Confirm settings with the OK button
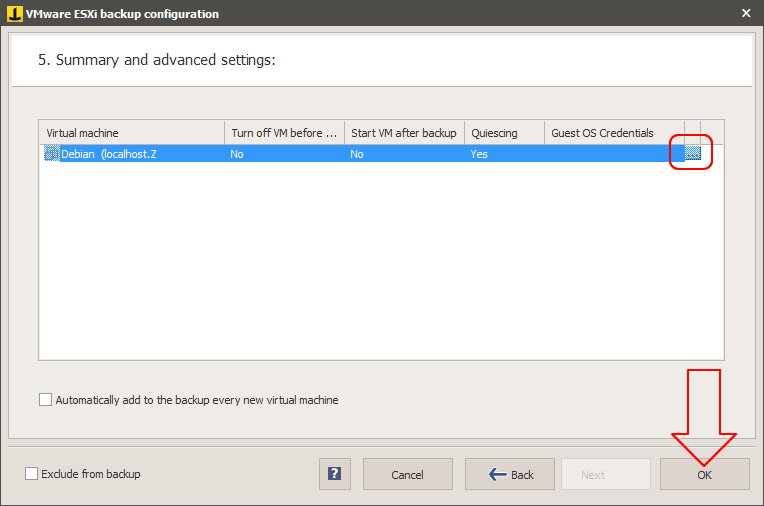 pos(705,474)
